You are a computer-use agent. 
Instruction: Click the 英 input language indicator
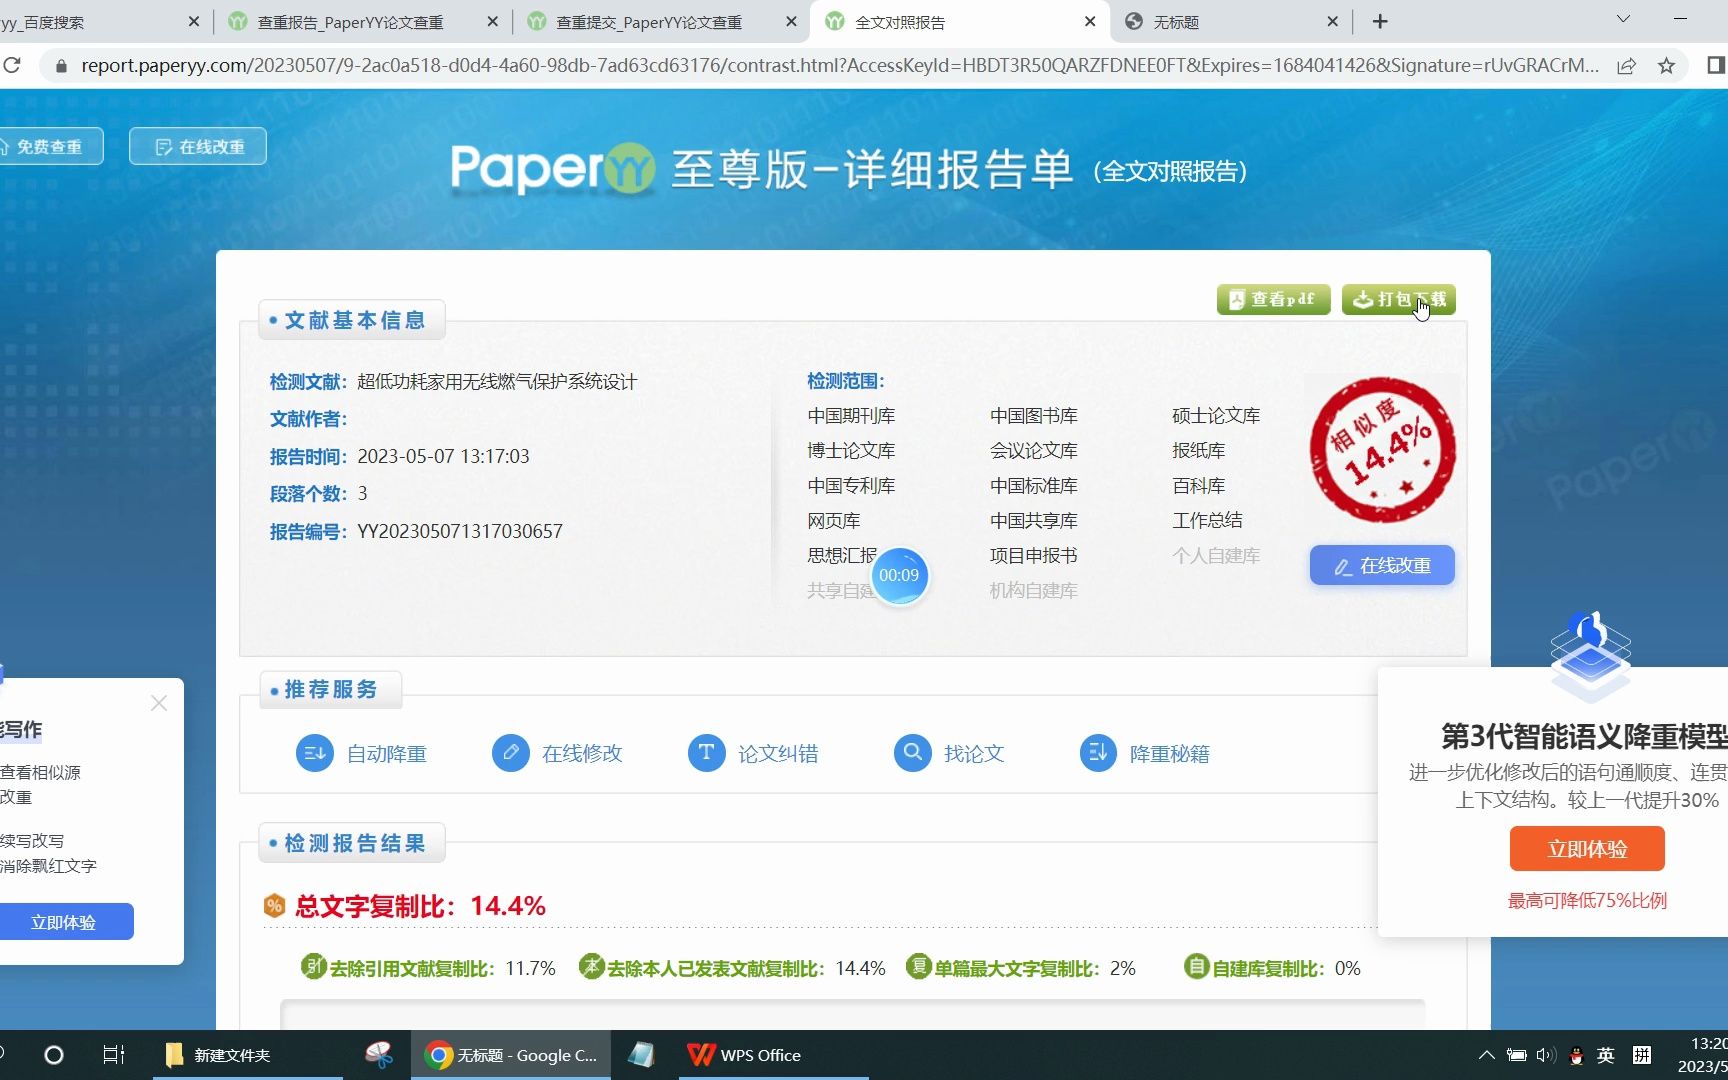pos(1606,1055)
